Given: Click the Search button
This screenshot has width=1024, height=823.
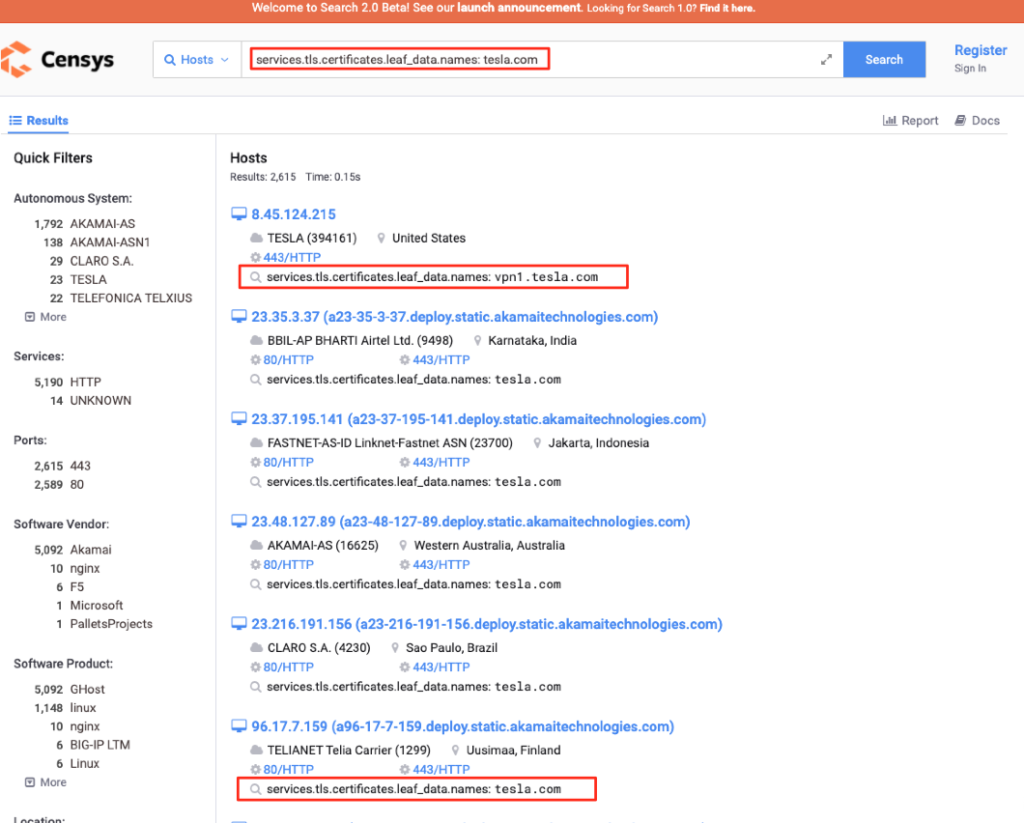Looking at the screenshot, I should (x=884, y=59).
